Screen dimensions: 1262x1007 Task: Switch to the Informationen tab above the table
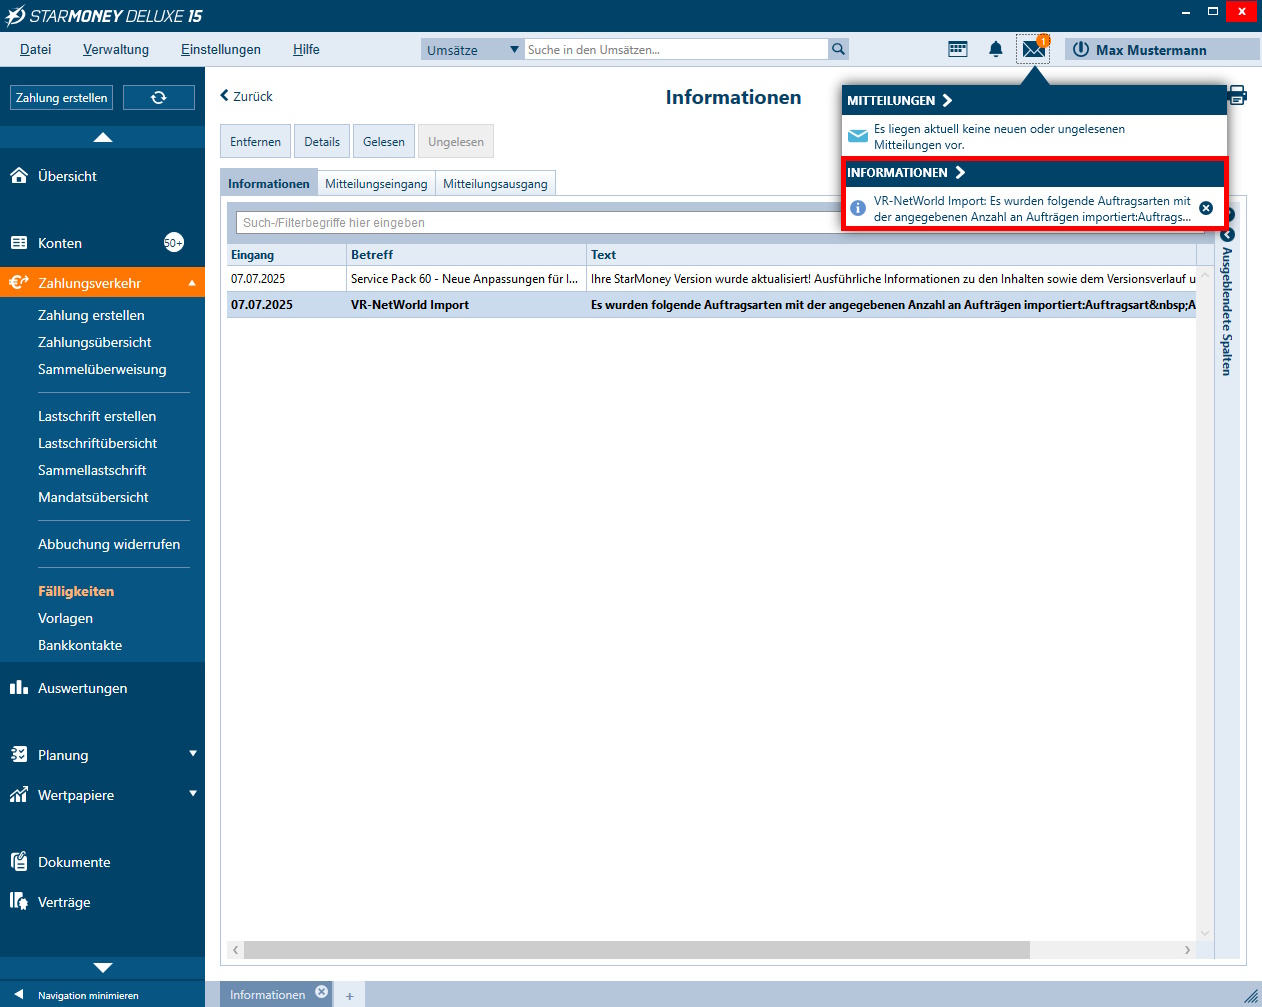269,183
